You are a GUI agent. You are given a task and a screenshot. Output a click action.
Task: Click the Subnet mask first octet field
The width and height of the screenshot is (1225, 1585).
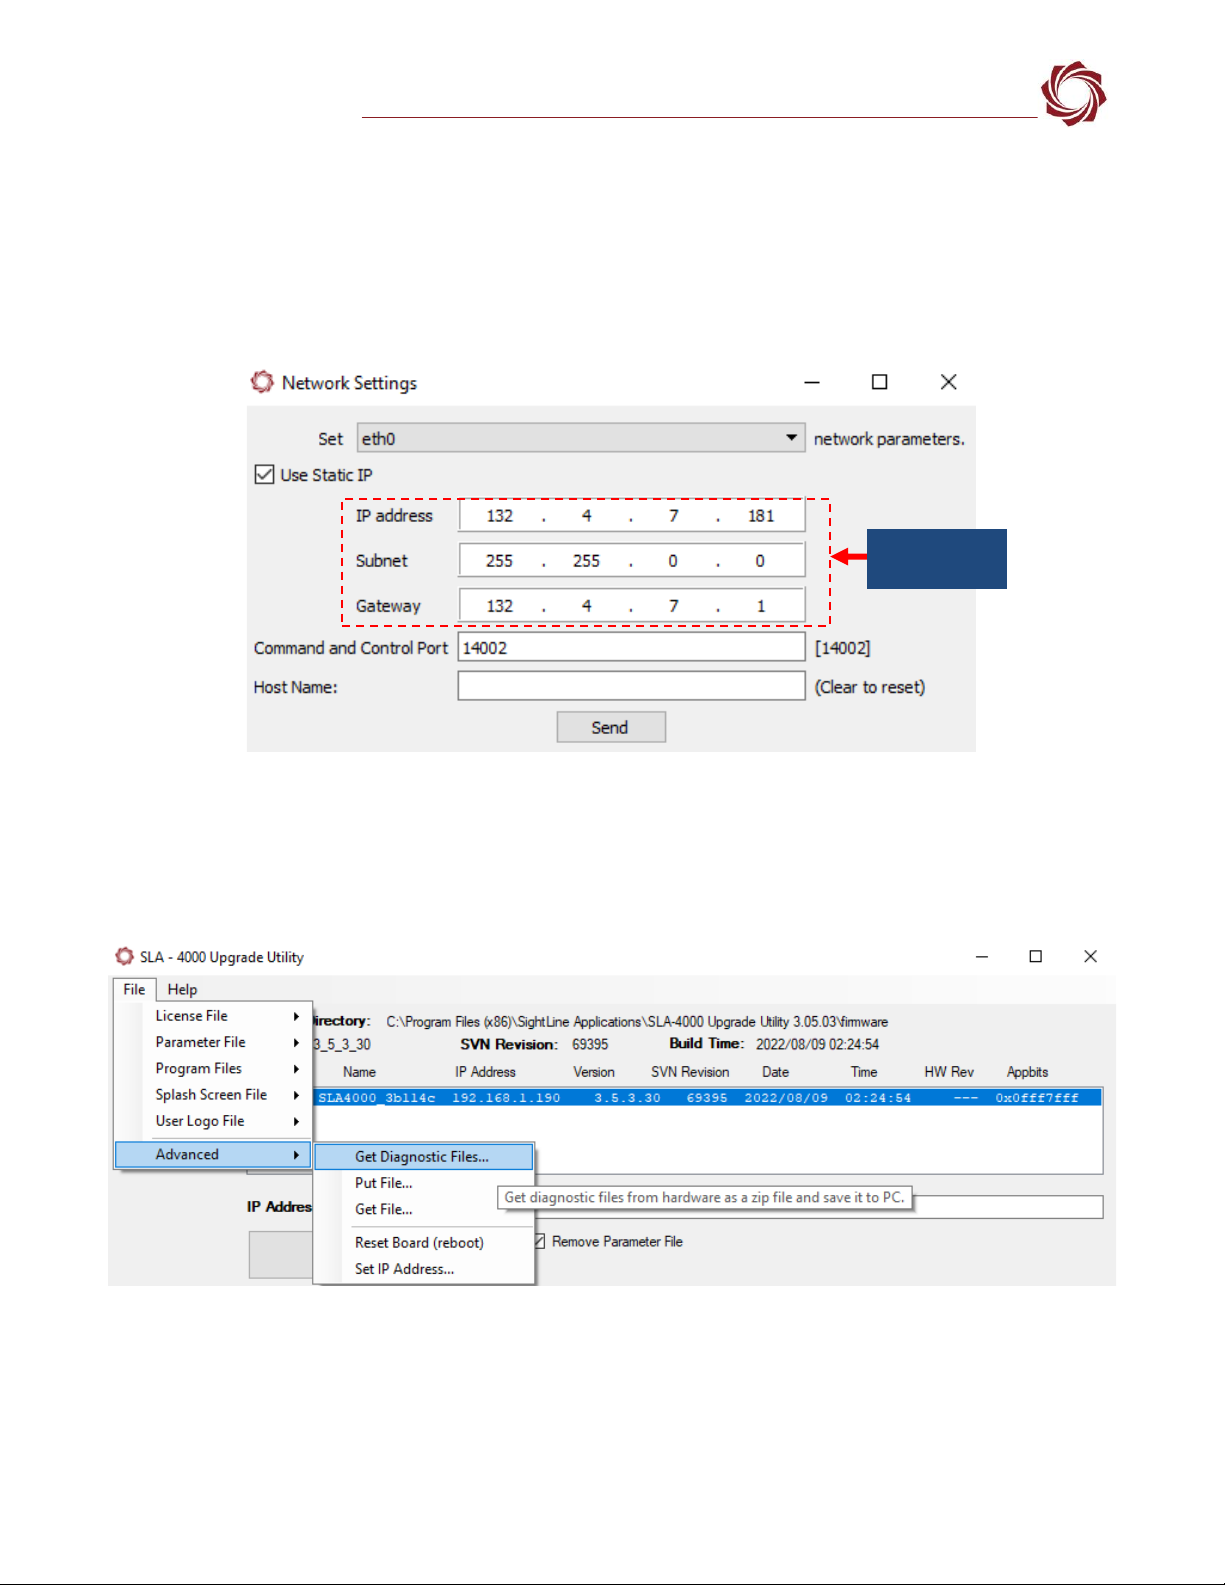(x=500, y=561)
